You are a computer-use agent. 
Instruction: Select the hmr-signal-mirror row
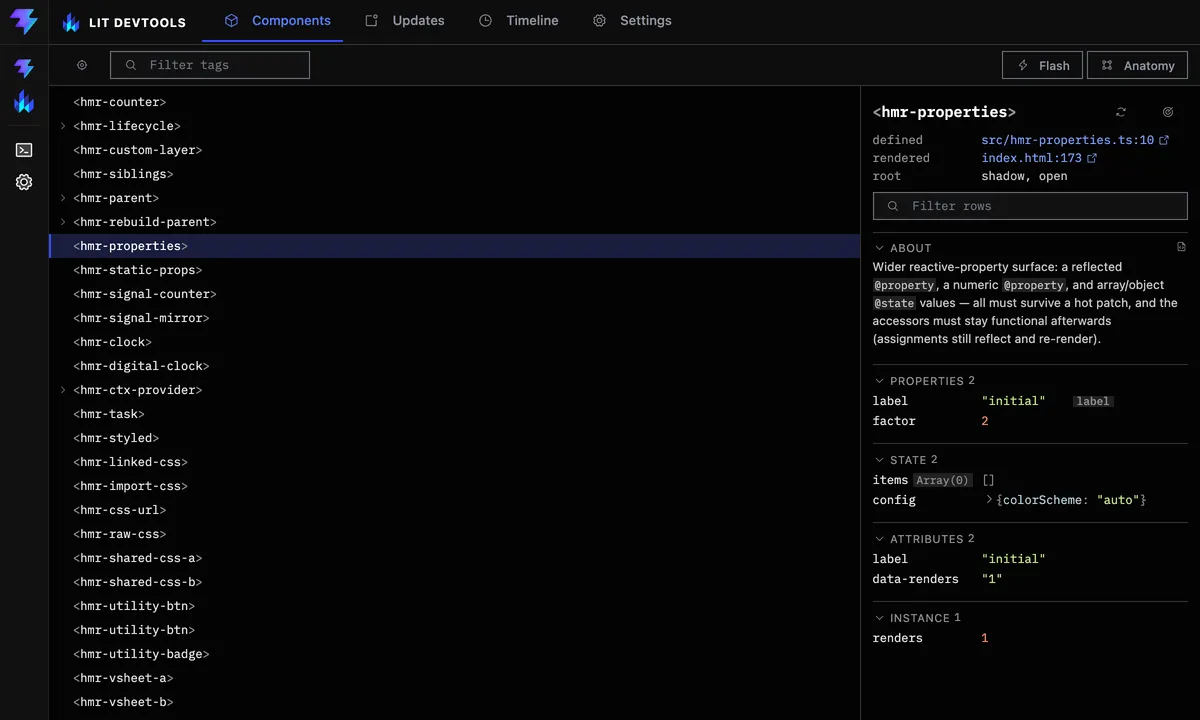click(455, 318)
